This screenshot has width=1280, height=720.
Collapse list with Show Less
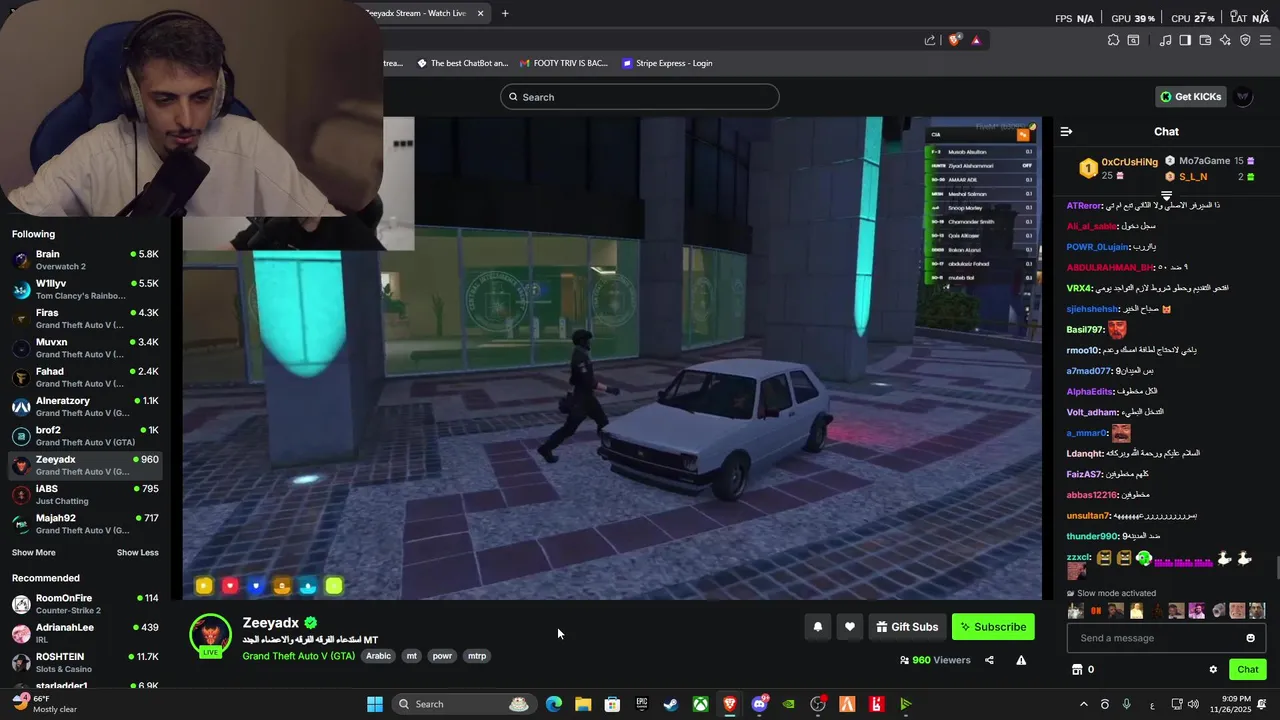137,553
